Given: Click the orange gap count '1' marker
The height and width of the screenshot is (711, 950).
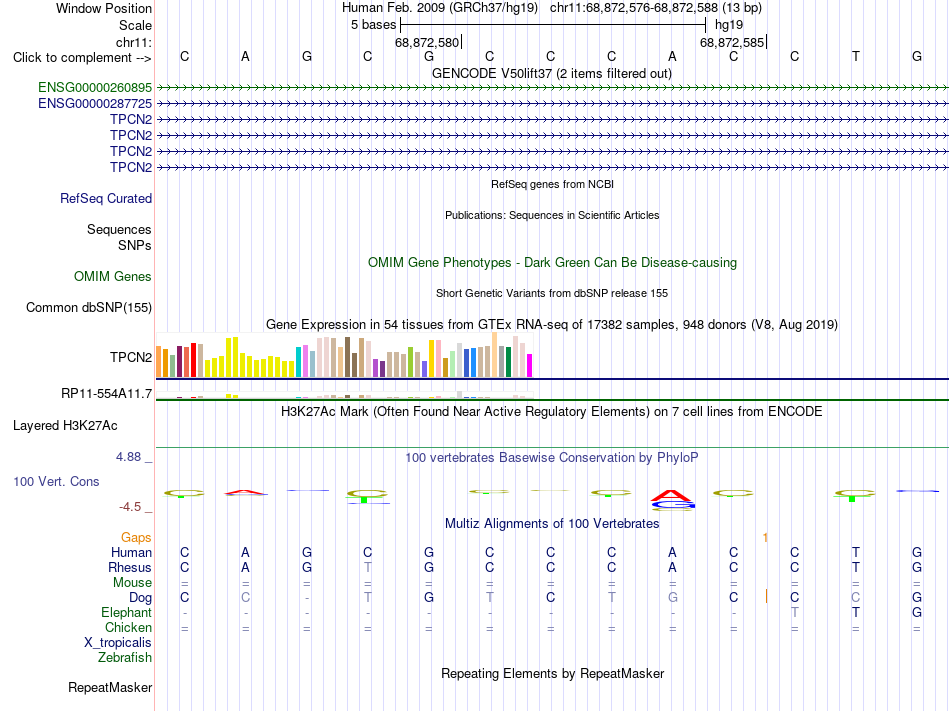Looking at the screenshot, I should coord(765,537).
